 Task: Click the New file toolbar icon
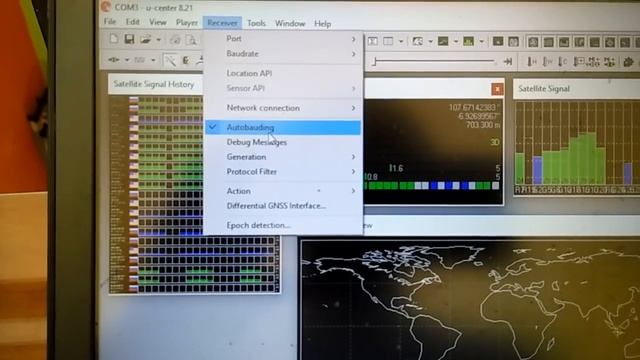point(114,39)
